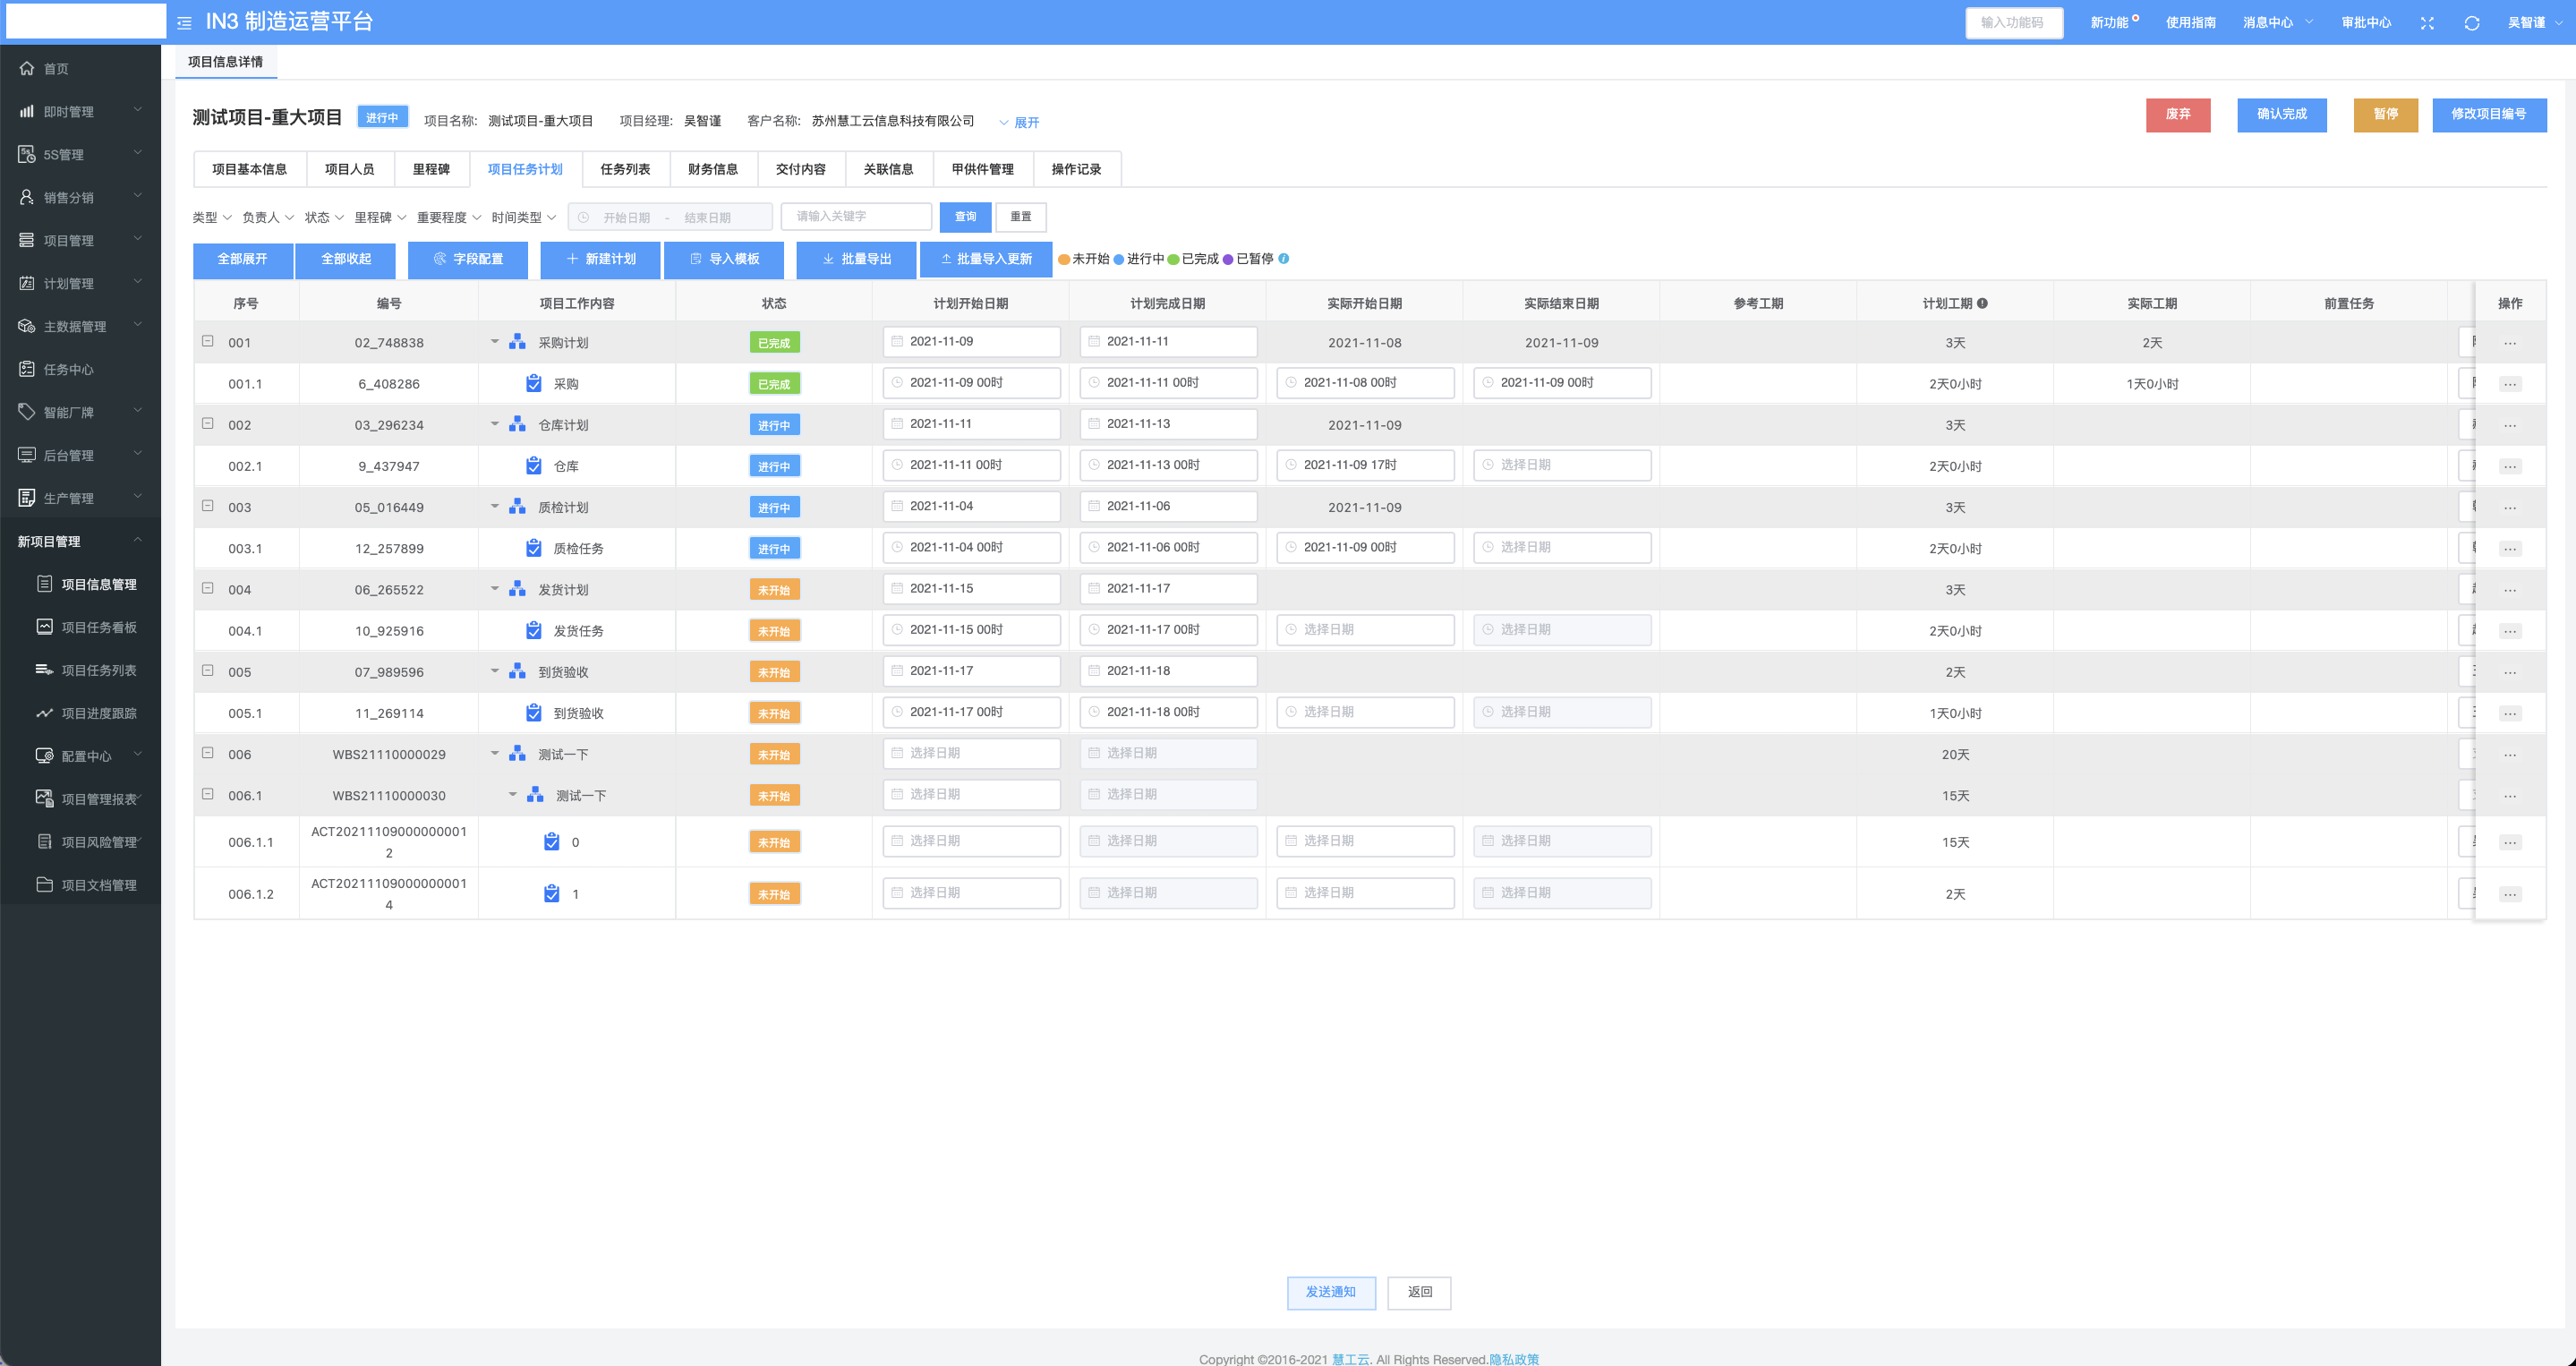Click the 项目任务看板 sidebar icon
The width and height of the screenshot is (2576, 1366).
click(44, 627)
